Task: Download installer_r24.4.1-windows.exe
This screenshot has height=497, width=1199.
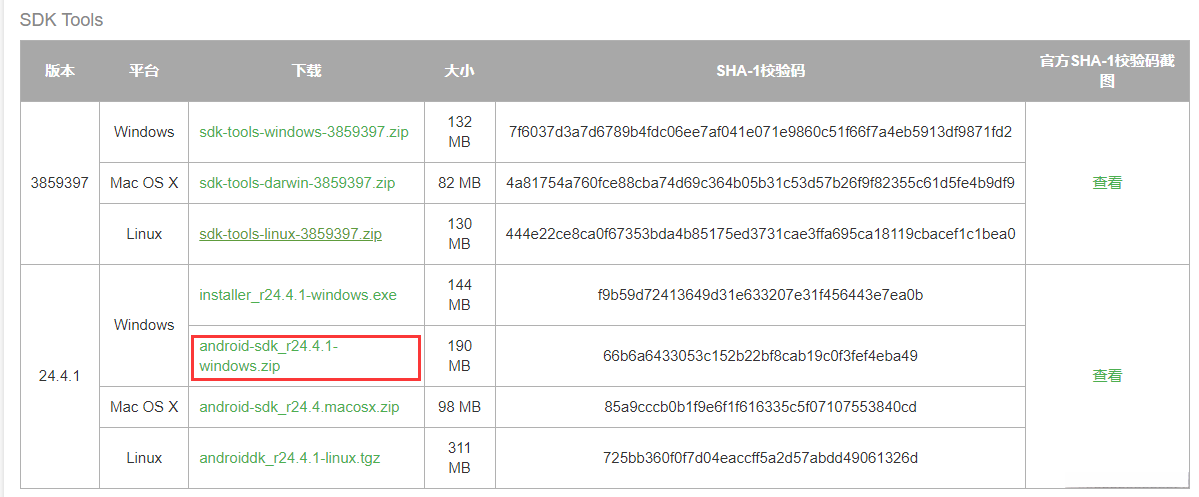Action: click(298, 295)
